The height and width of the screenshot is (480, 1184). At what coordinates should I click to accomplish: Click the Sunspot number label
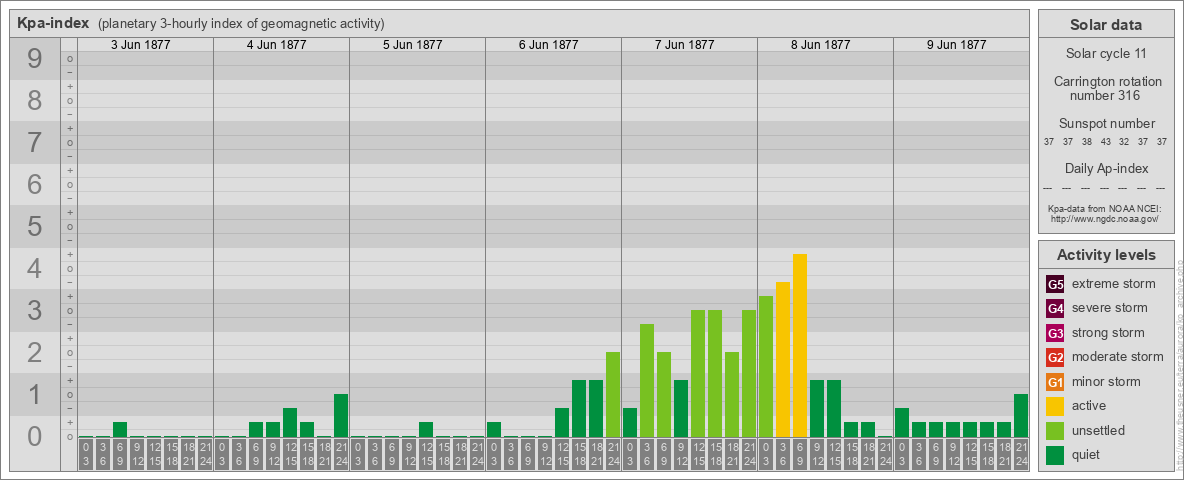pos(1107,124)
